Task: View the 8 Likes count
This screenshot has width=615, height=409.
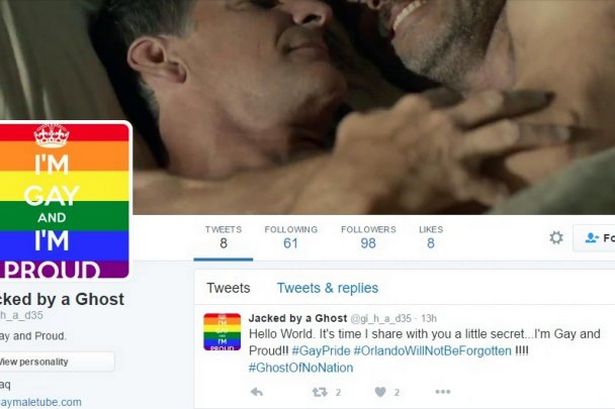Action: point(431,237)
